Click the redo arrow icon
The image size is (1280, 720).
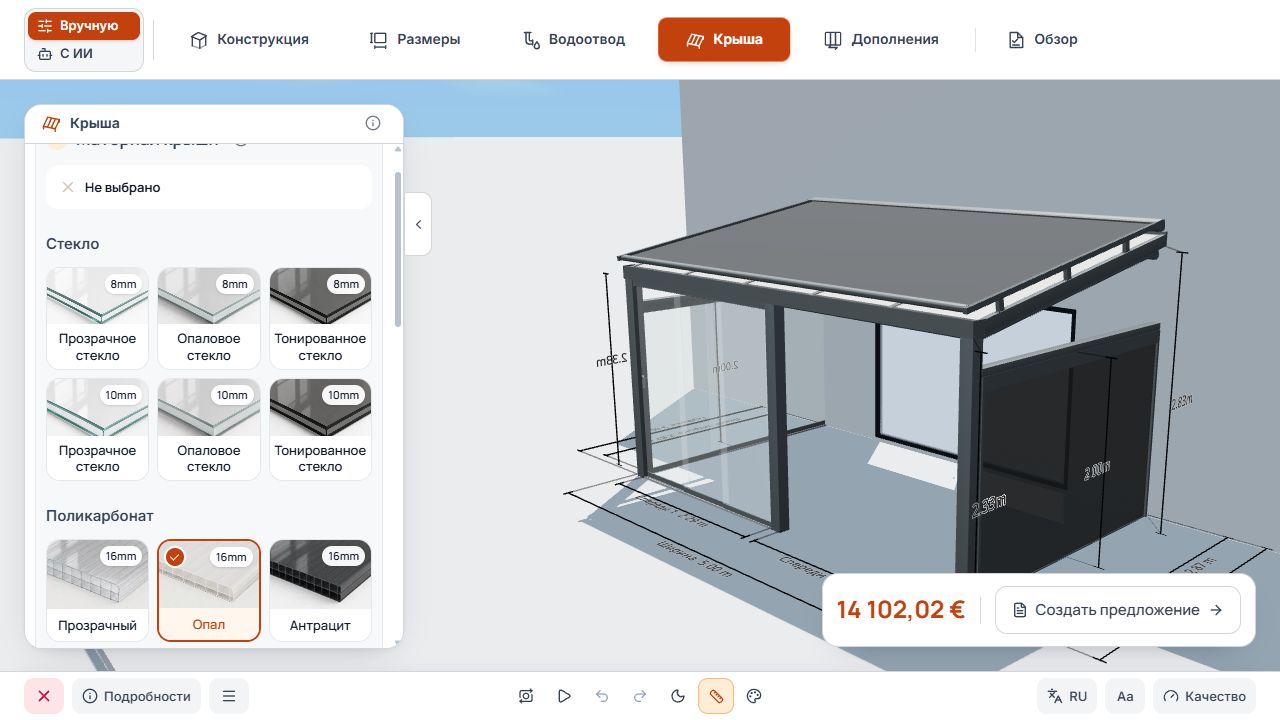pos(640,696)
